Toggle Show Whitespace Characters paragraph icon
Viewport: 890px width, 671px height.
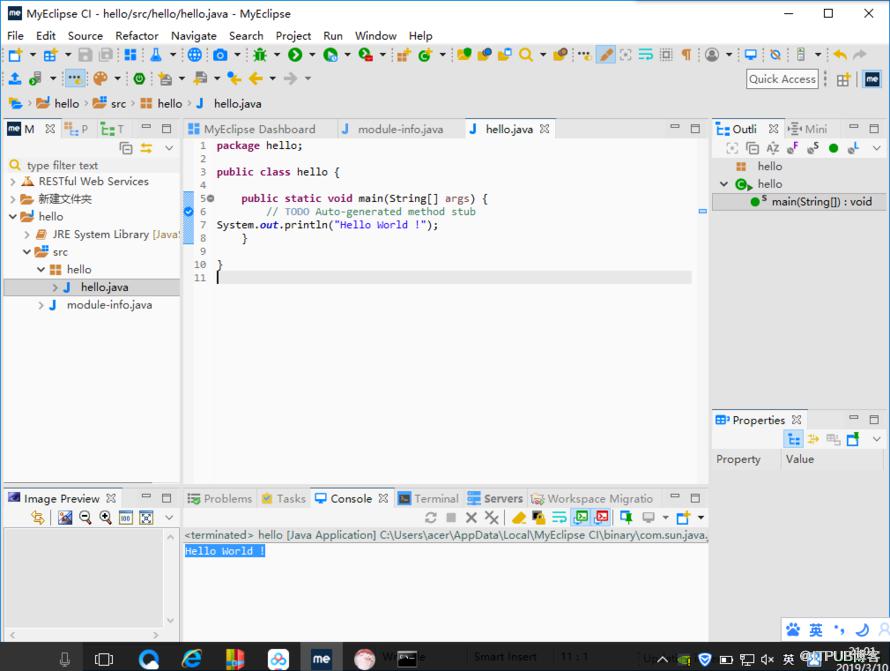click(x=686, y=54)
